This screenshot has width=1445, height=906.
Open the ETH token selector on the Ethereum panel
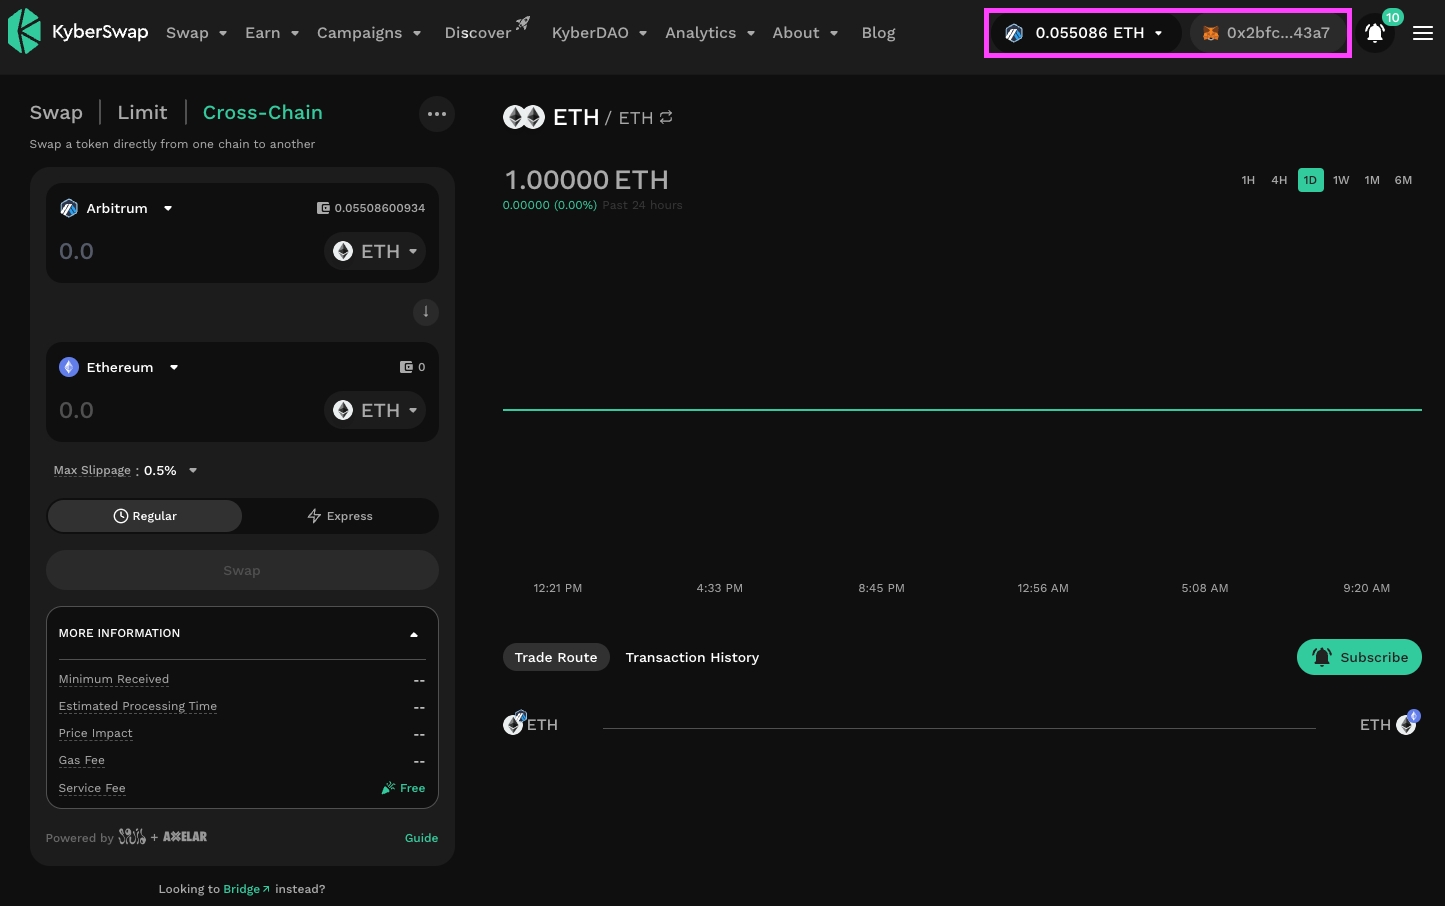point(374,410)
